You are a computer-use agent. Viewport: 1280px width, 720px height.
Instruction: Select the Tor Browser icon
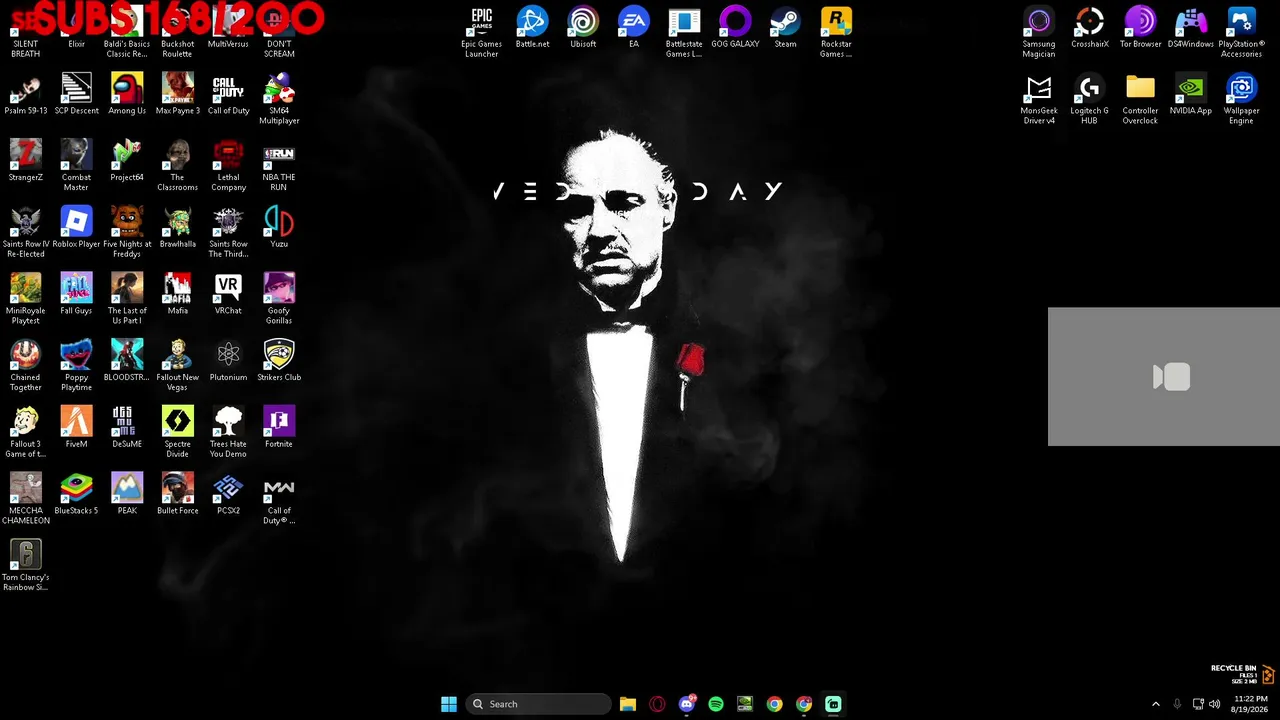coord(1140,28)
